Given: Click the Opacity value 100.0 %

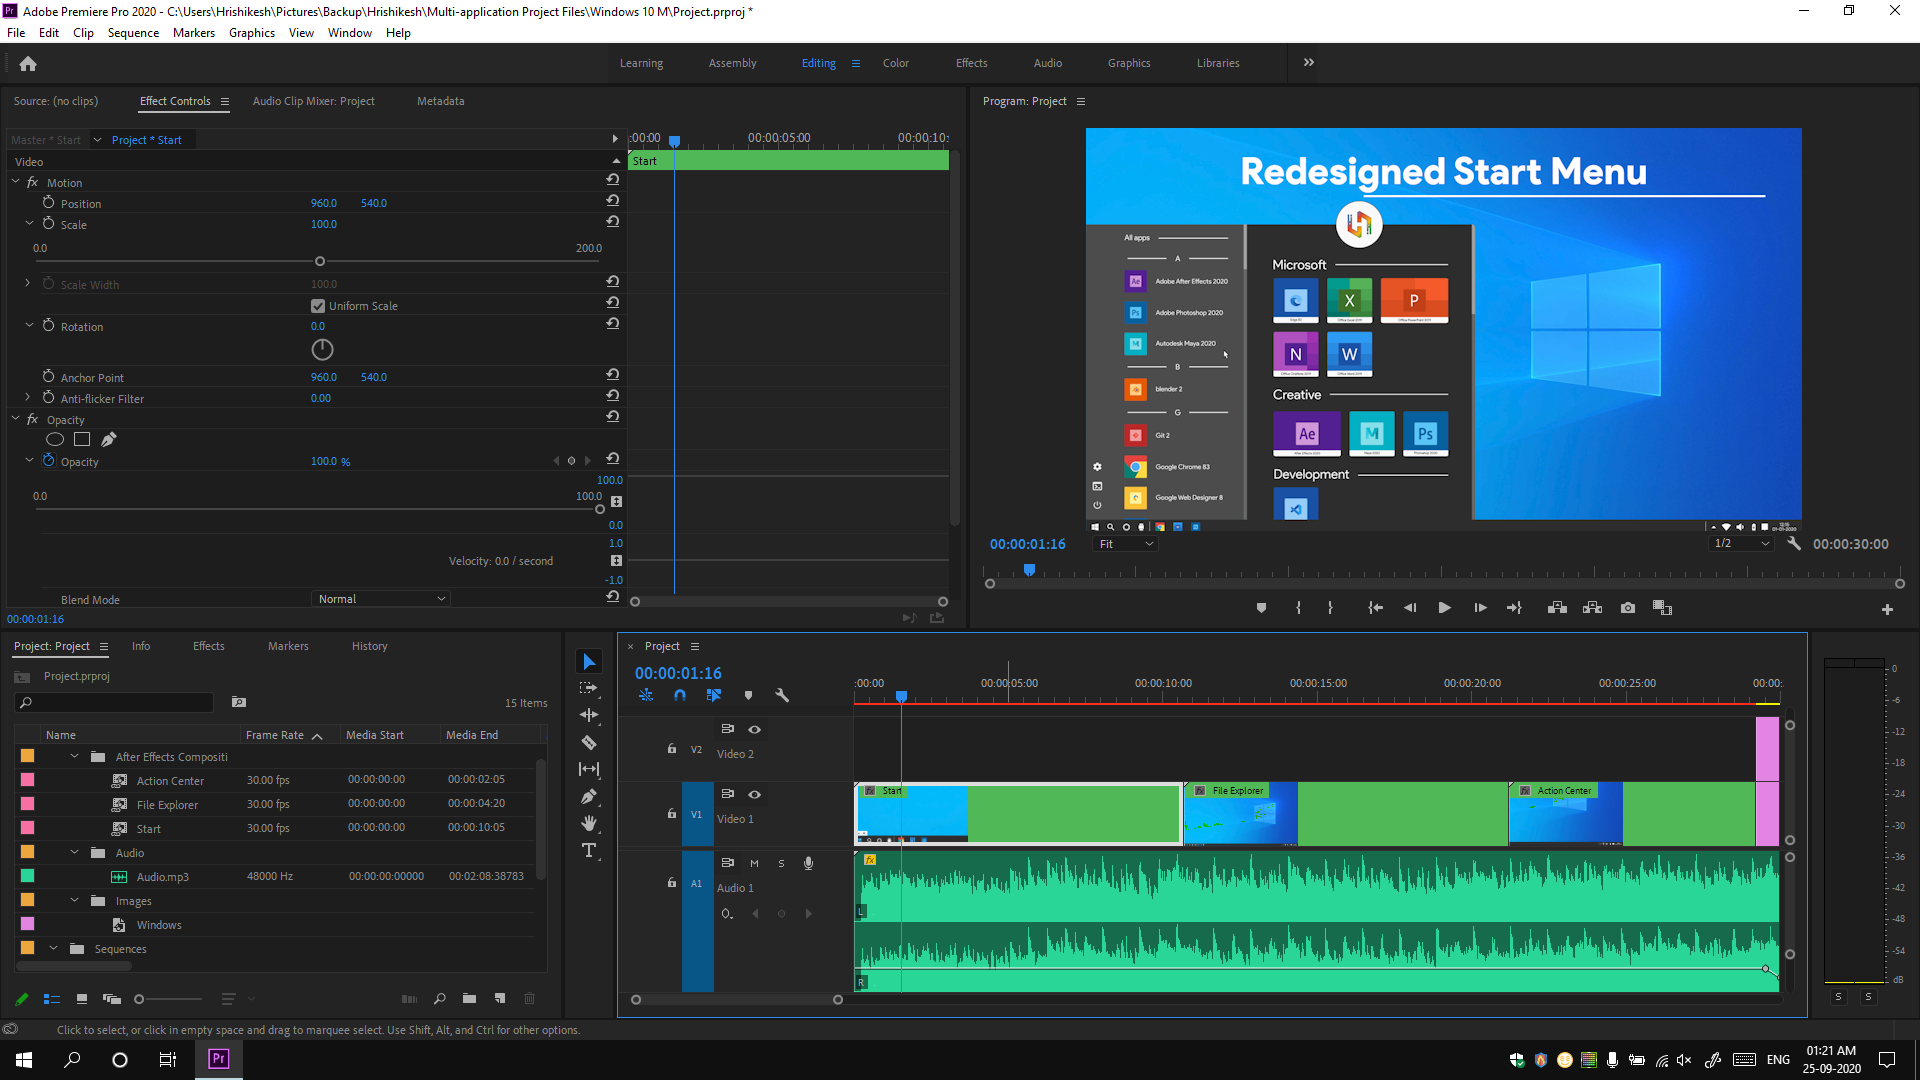Looking at the screenshot, I should pos(330,462).
